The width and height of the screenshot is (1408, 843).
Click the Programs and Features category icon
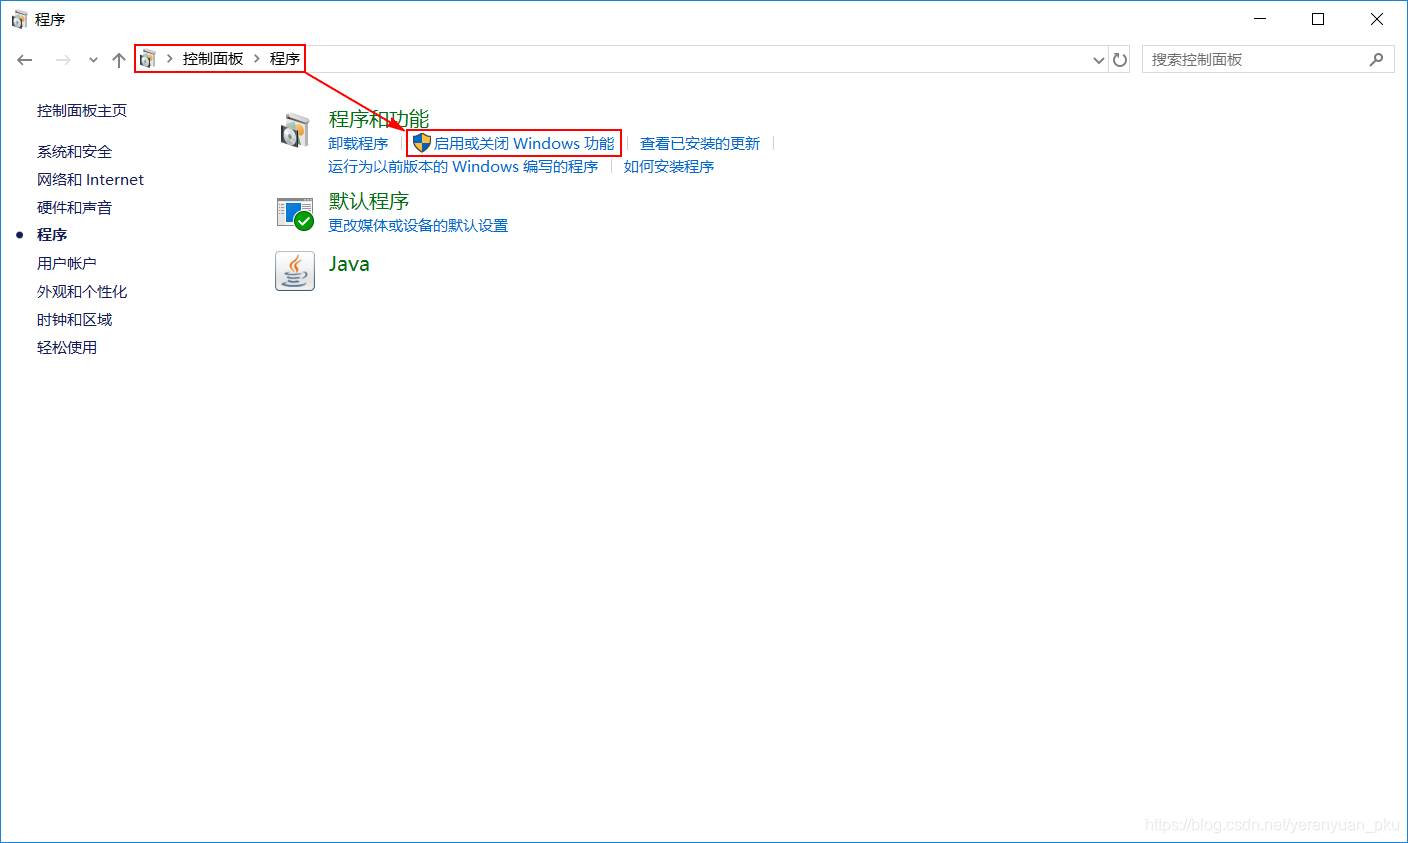point(295,130)
